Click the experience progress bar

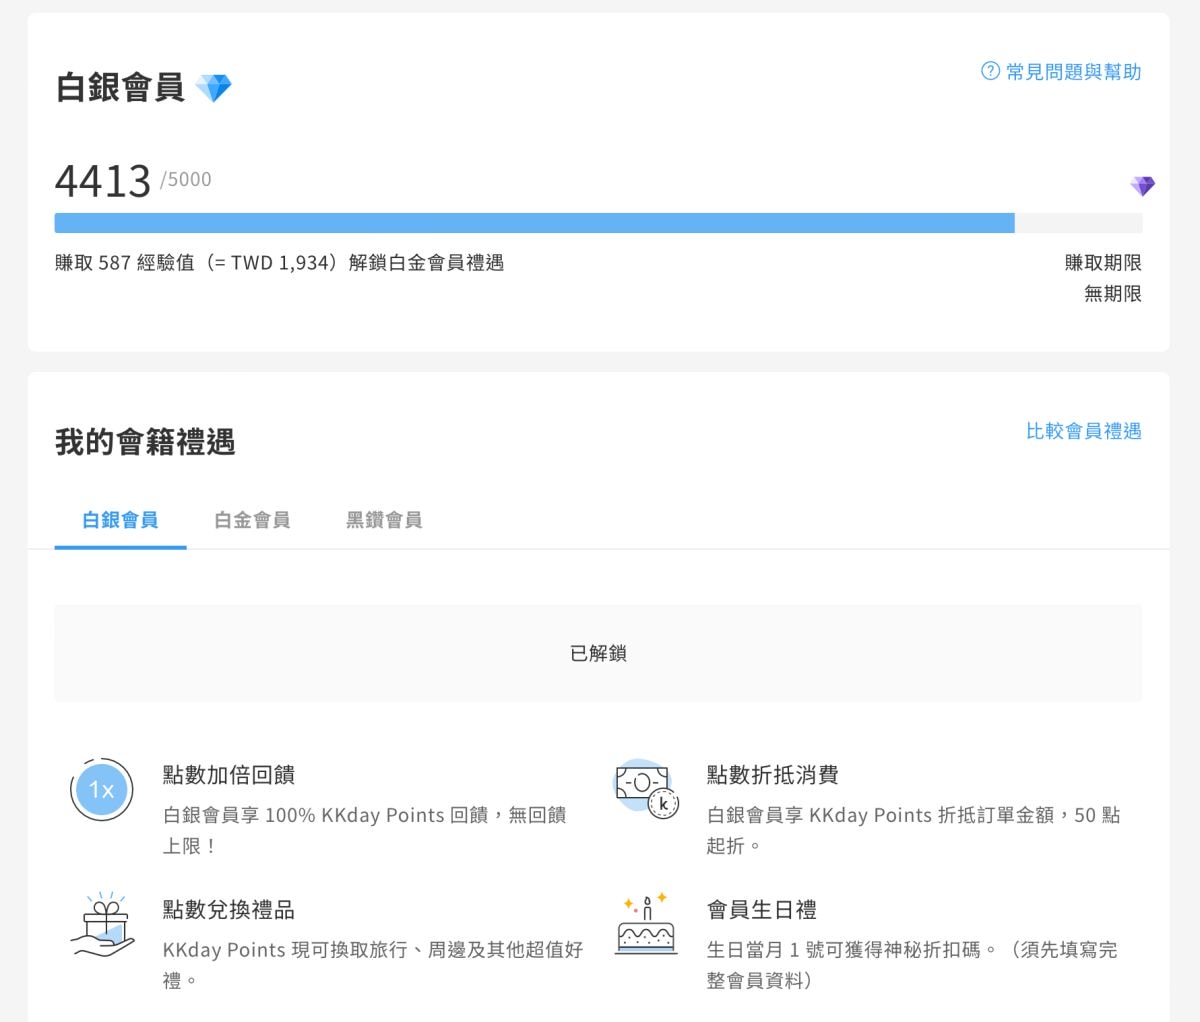[x=598, y=223]
